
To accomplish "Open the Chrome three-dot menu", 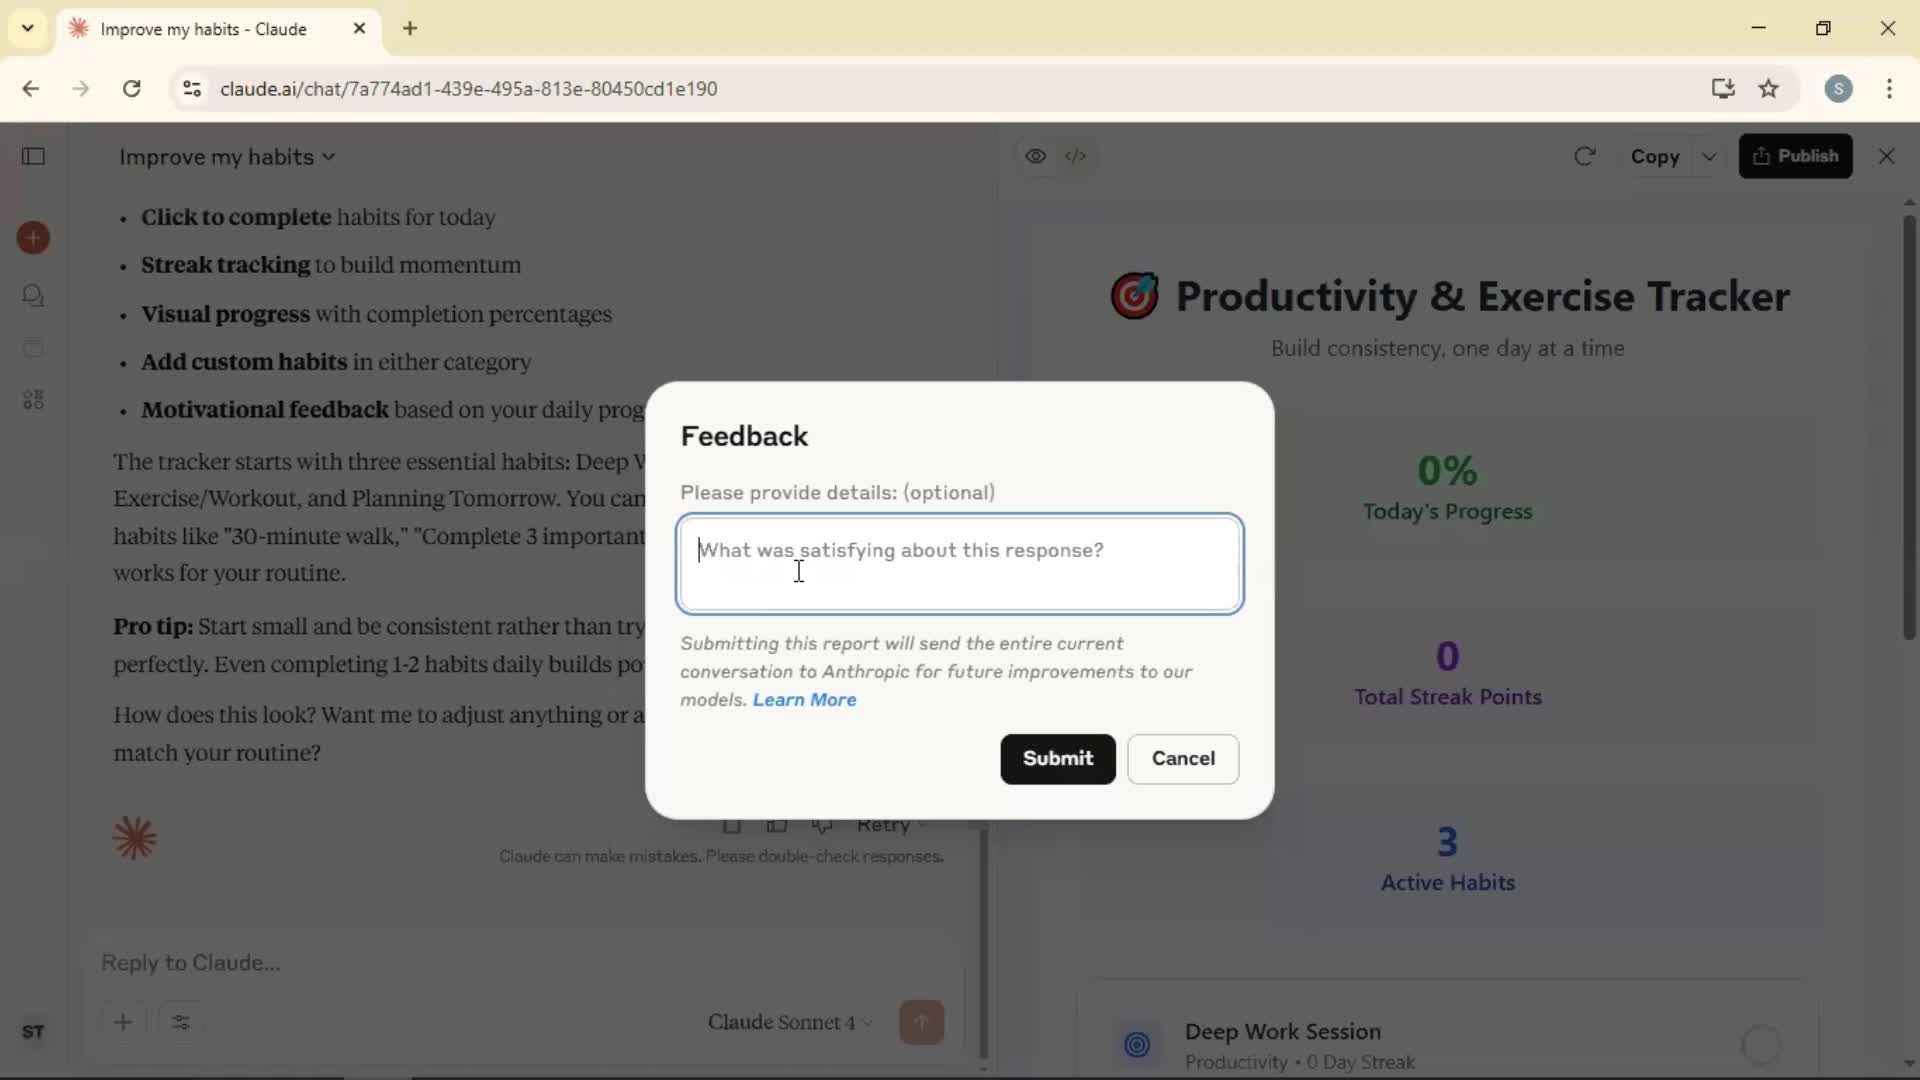I will tap(1889, 88).
